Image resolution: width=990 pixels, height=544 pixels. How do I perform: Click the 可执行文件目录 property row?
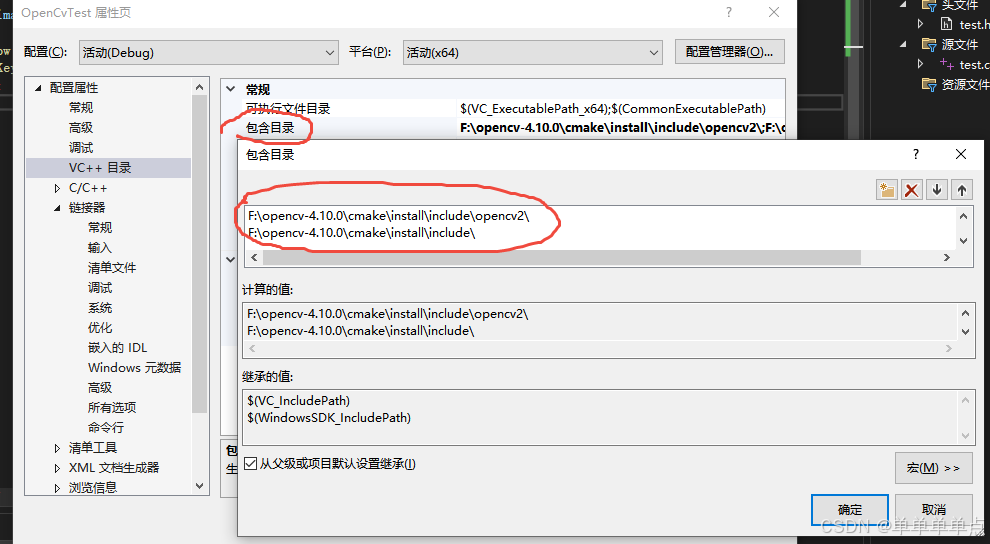pyautogui.click(x=503, y=109)
